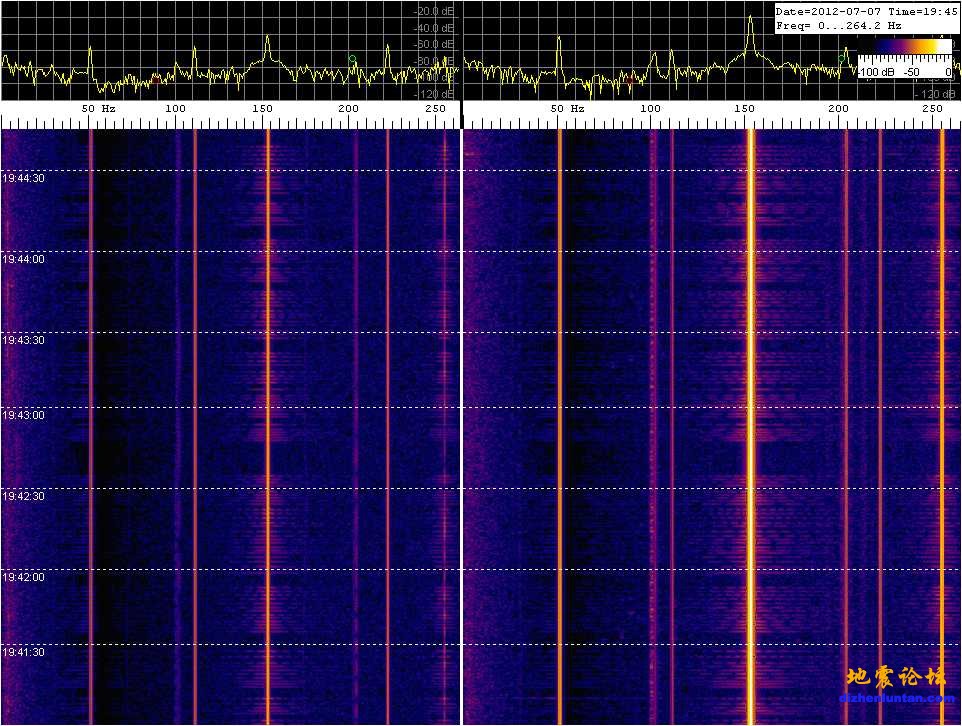Screen dimensions: 962x726
Task: Click the color palette gradient bar
Action: point(905,47)
